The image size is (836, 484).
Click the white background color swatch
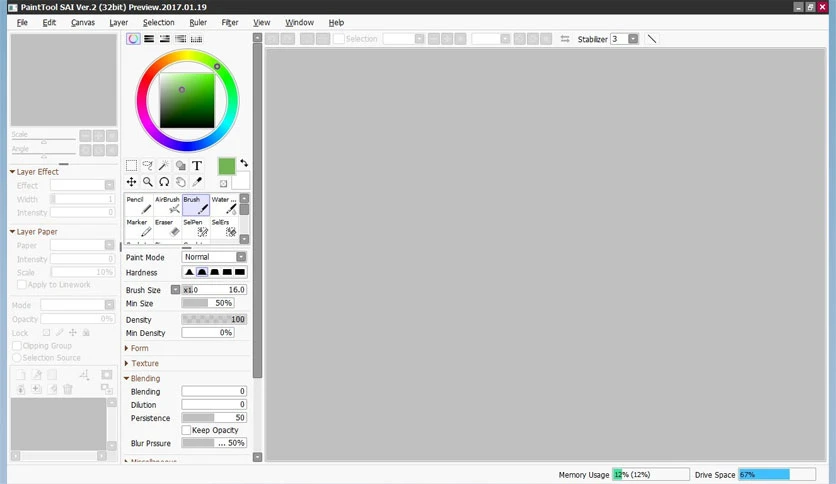(x=240, y=181)
